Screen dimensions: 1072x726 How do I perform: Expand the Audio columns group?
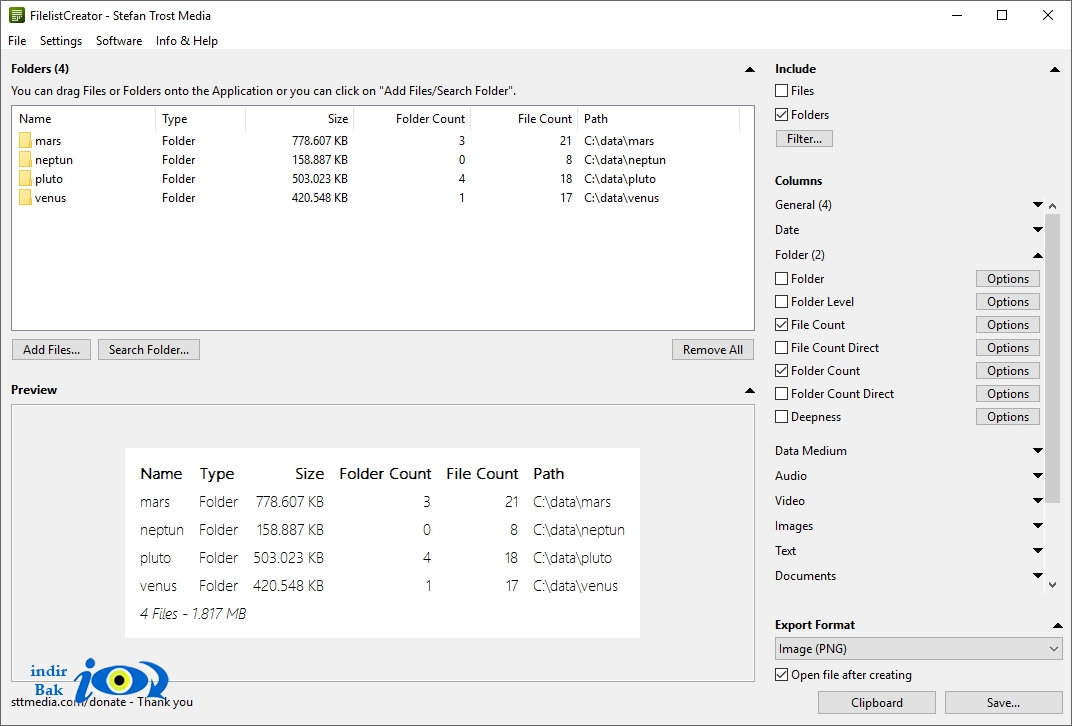coord(1038,476)
